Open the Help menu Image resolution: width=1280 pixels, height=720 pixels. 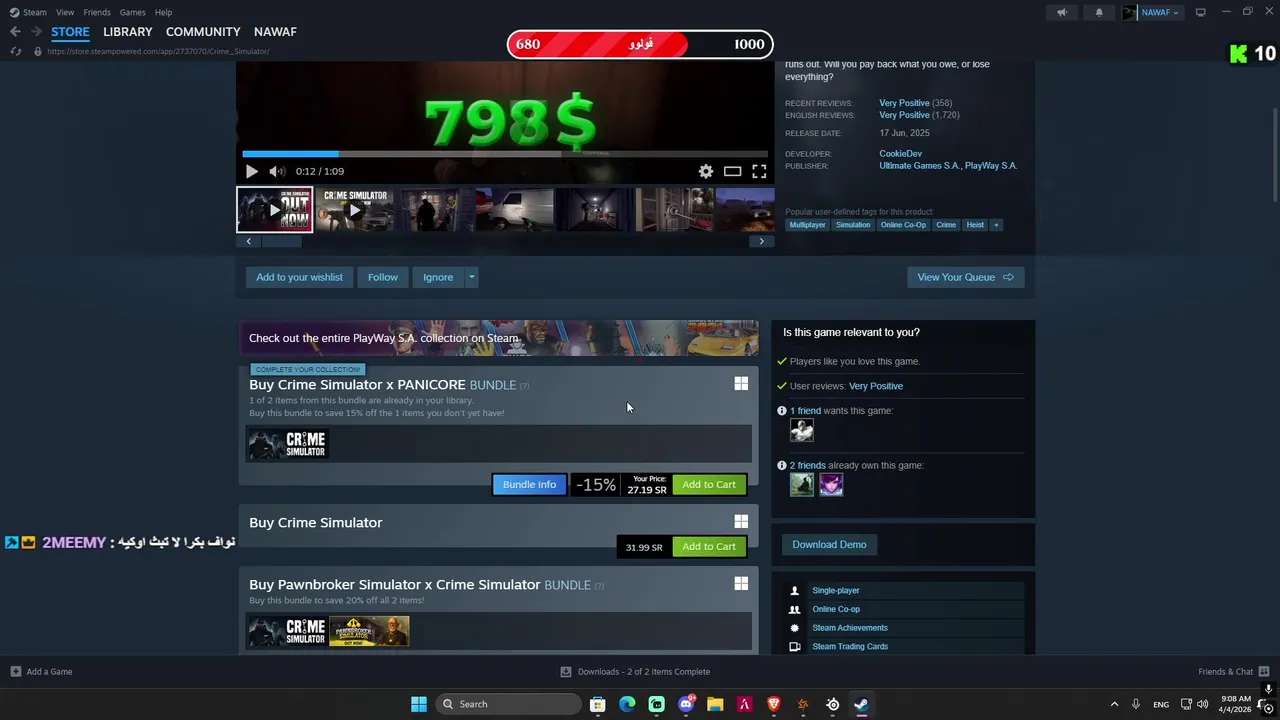click(163, 12)
